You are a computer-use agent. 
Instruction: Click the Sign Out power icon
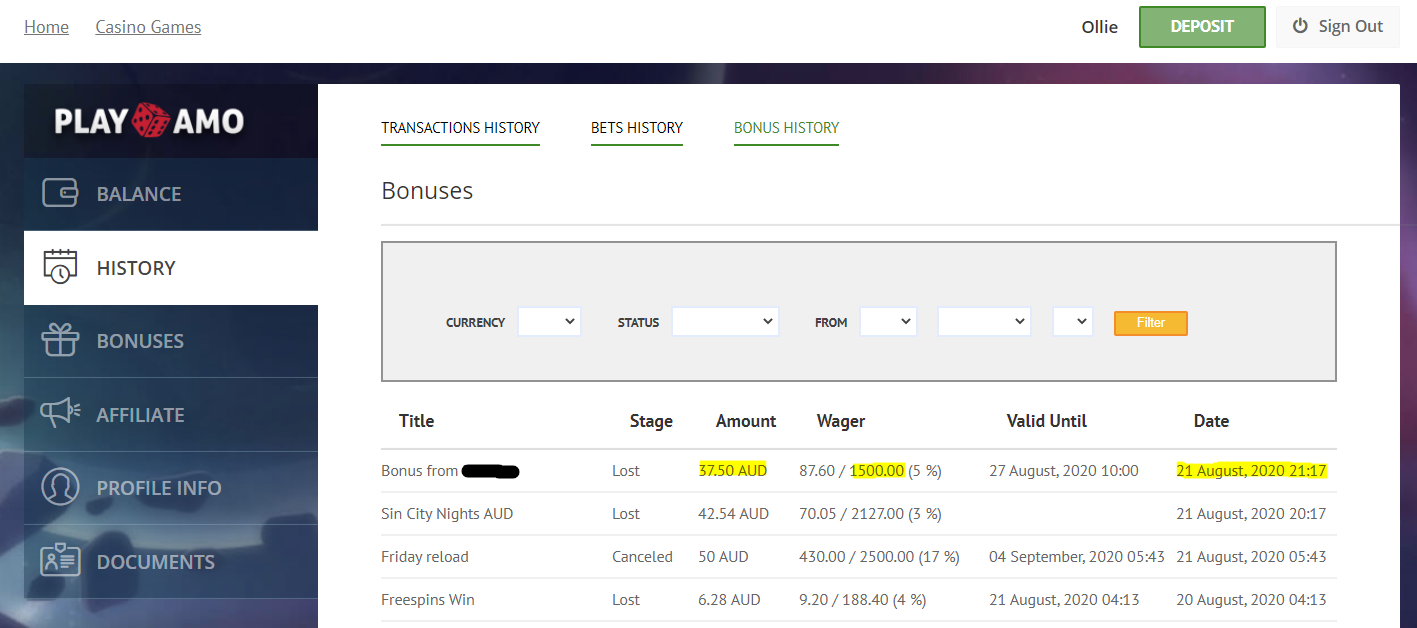[x=1300, y=27]
